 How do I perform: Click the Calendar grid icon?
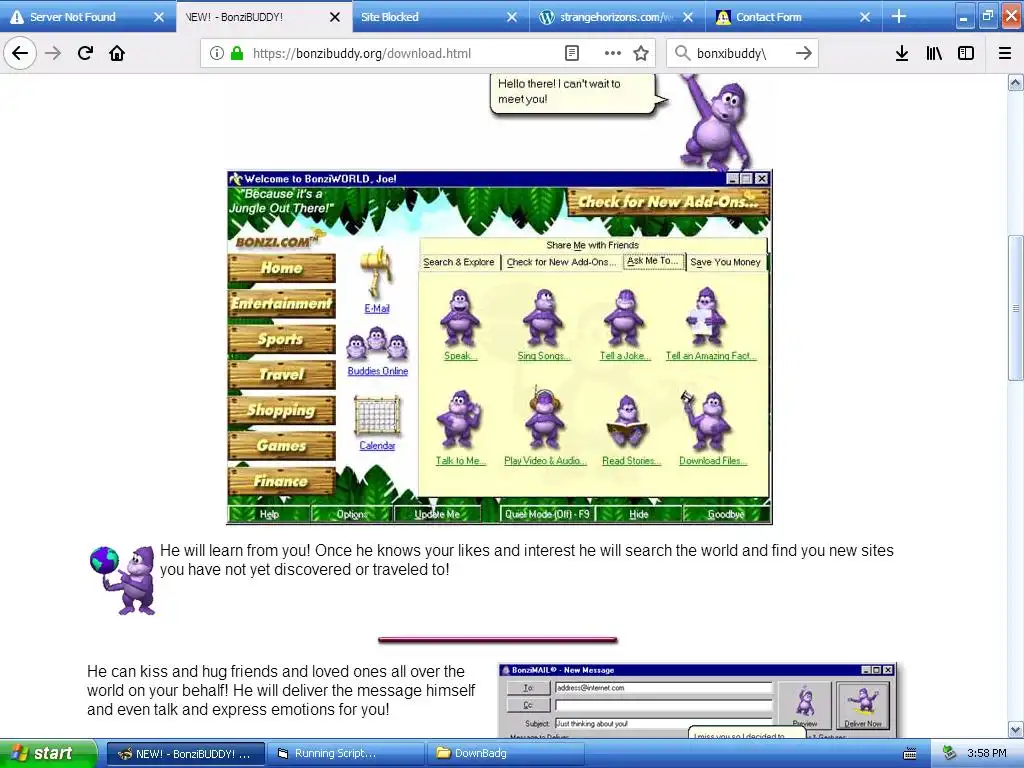pos(377,415)
